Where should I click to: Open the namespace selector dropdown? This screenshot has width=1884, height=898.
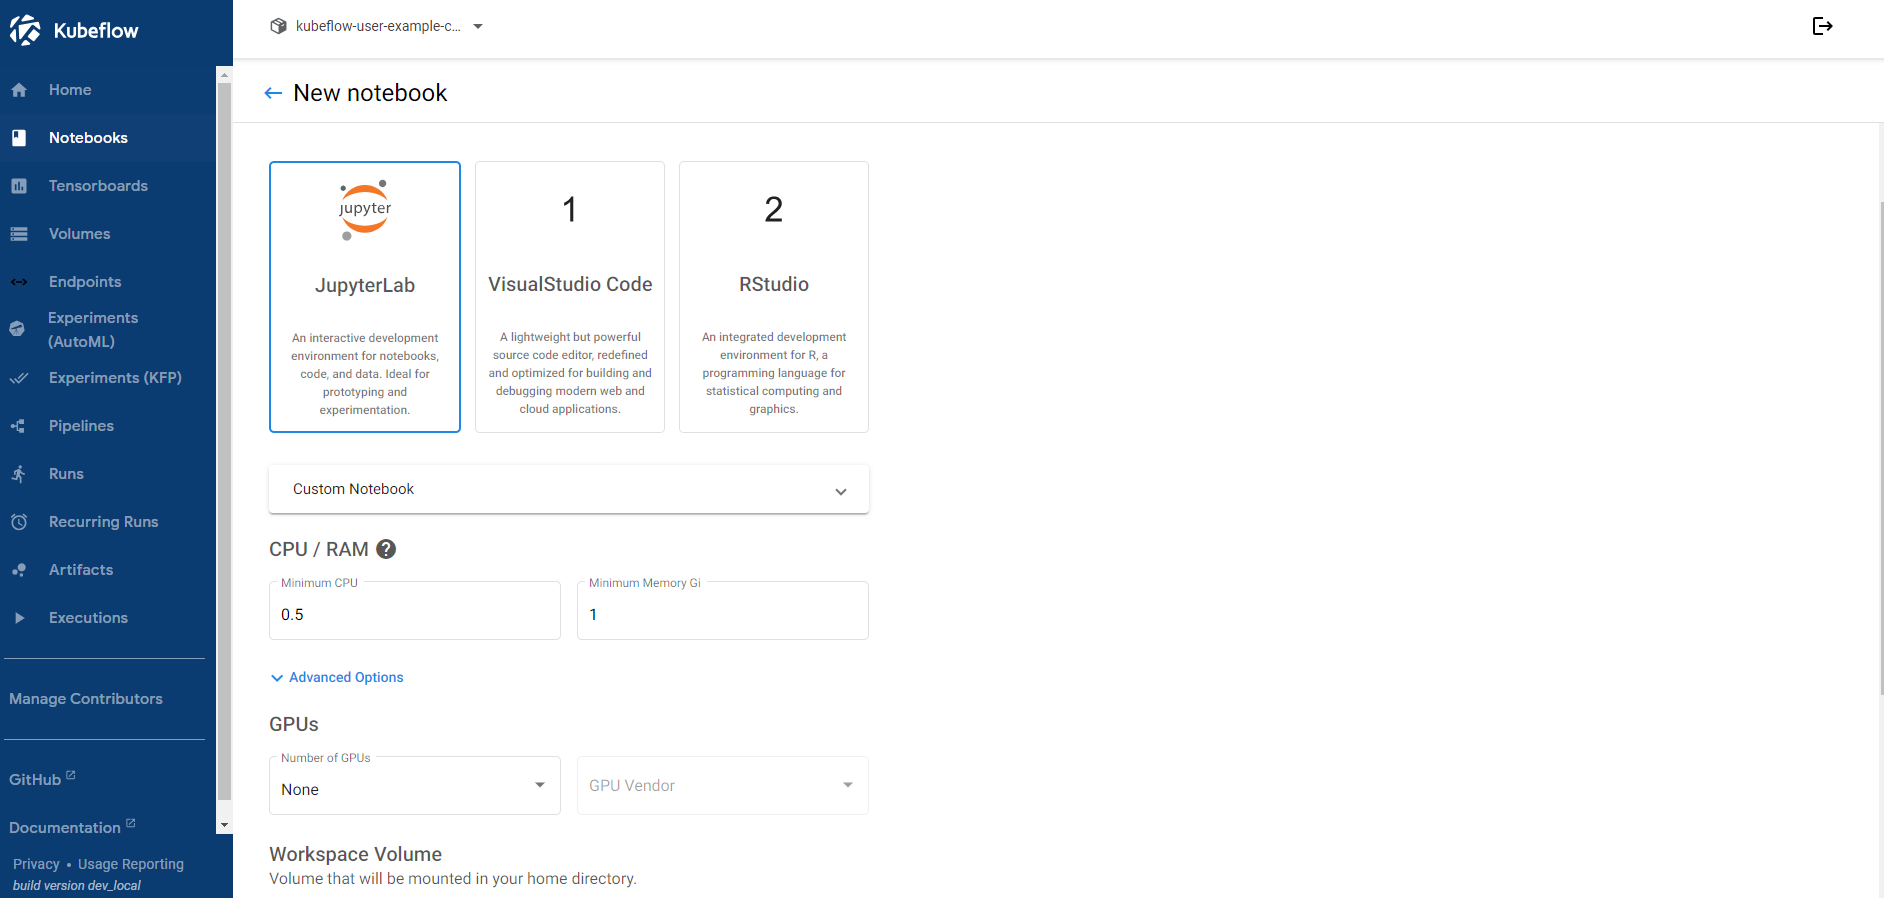coord(377,26)
